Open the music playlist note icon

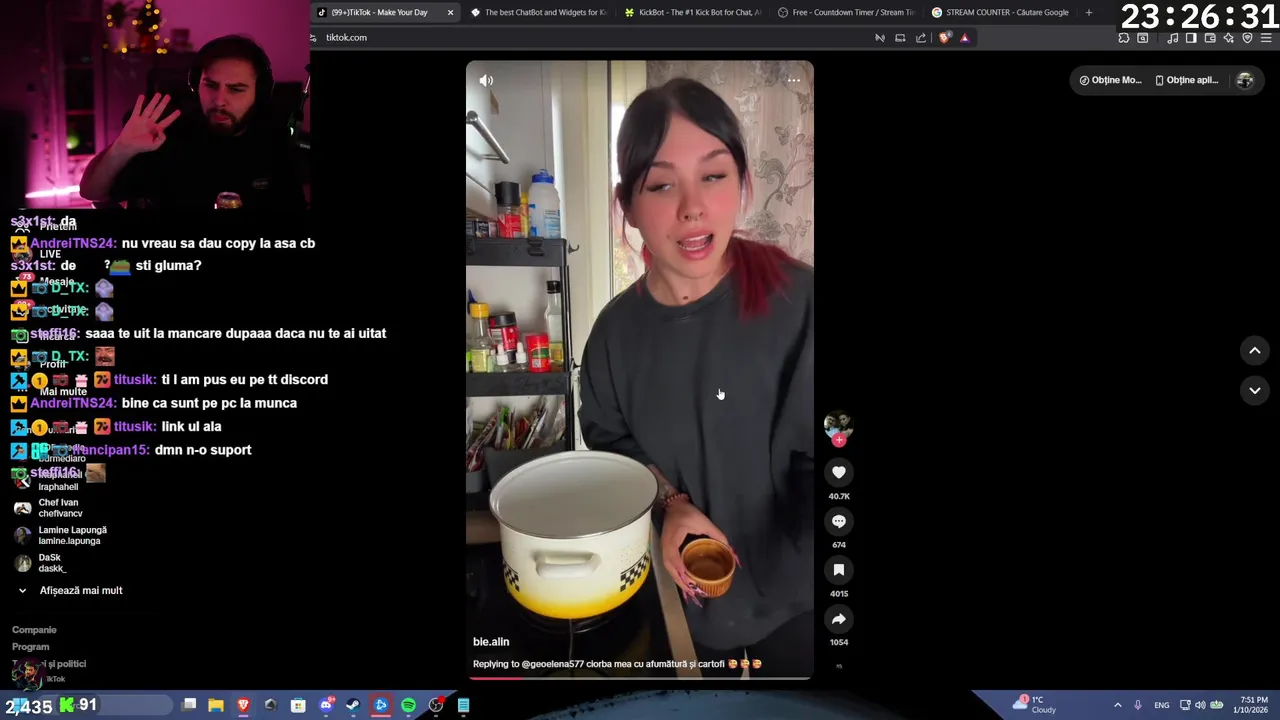click(x=1173, y=38)
